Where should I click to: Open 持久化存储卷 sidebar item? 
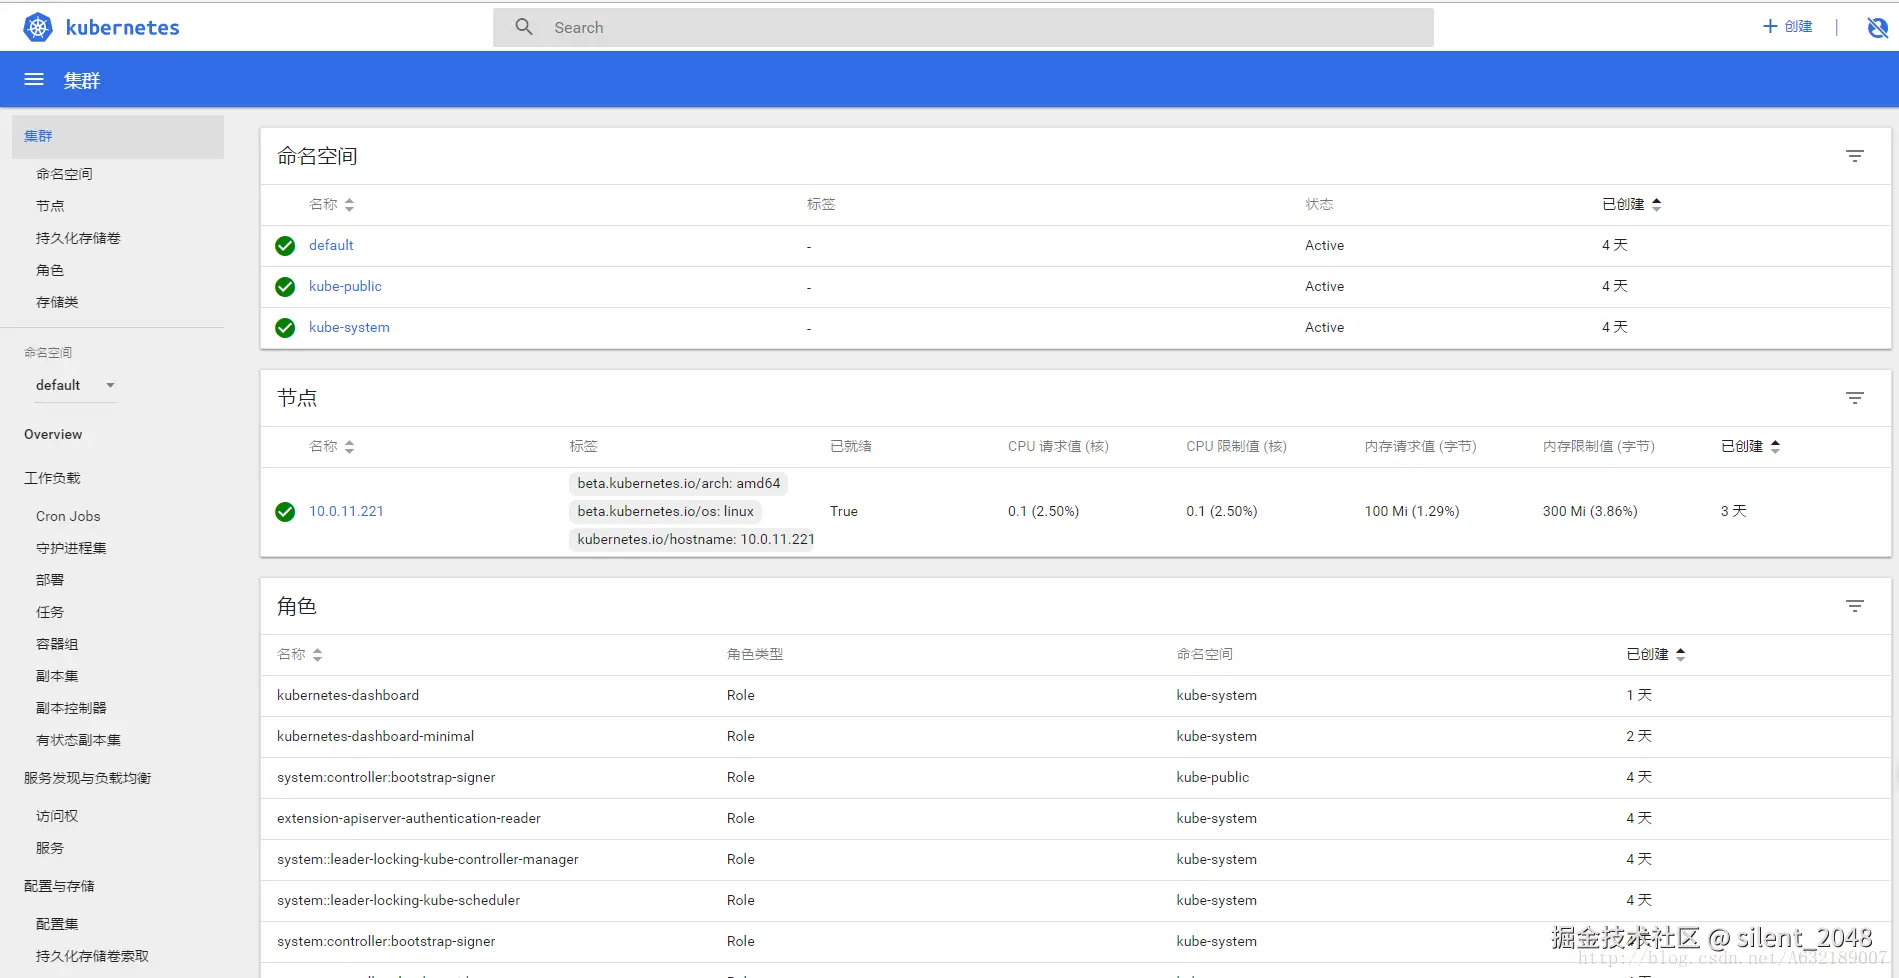pyautogui.click(x=78, y=238)
